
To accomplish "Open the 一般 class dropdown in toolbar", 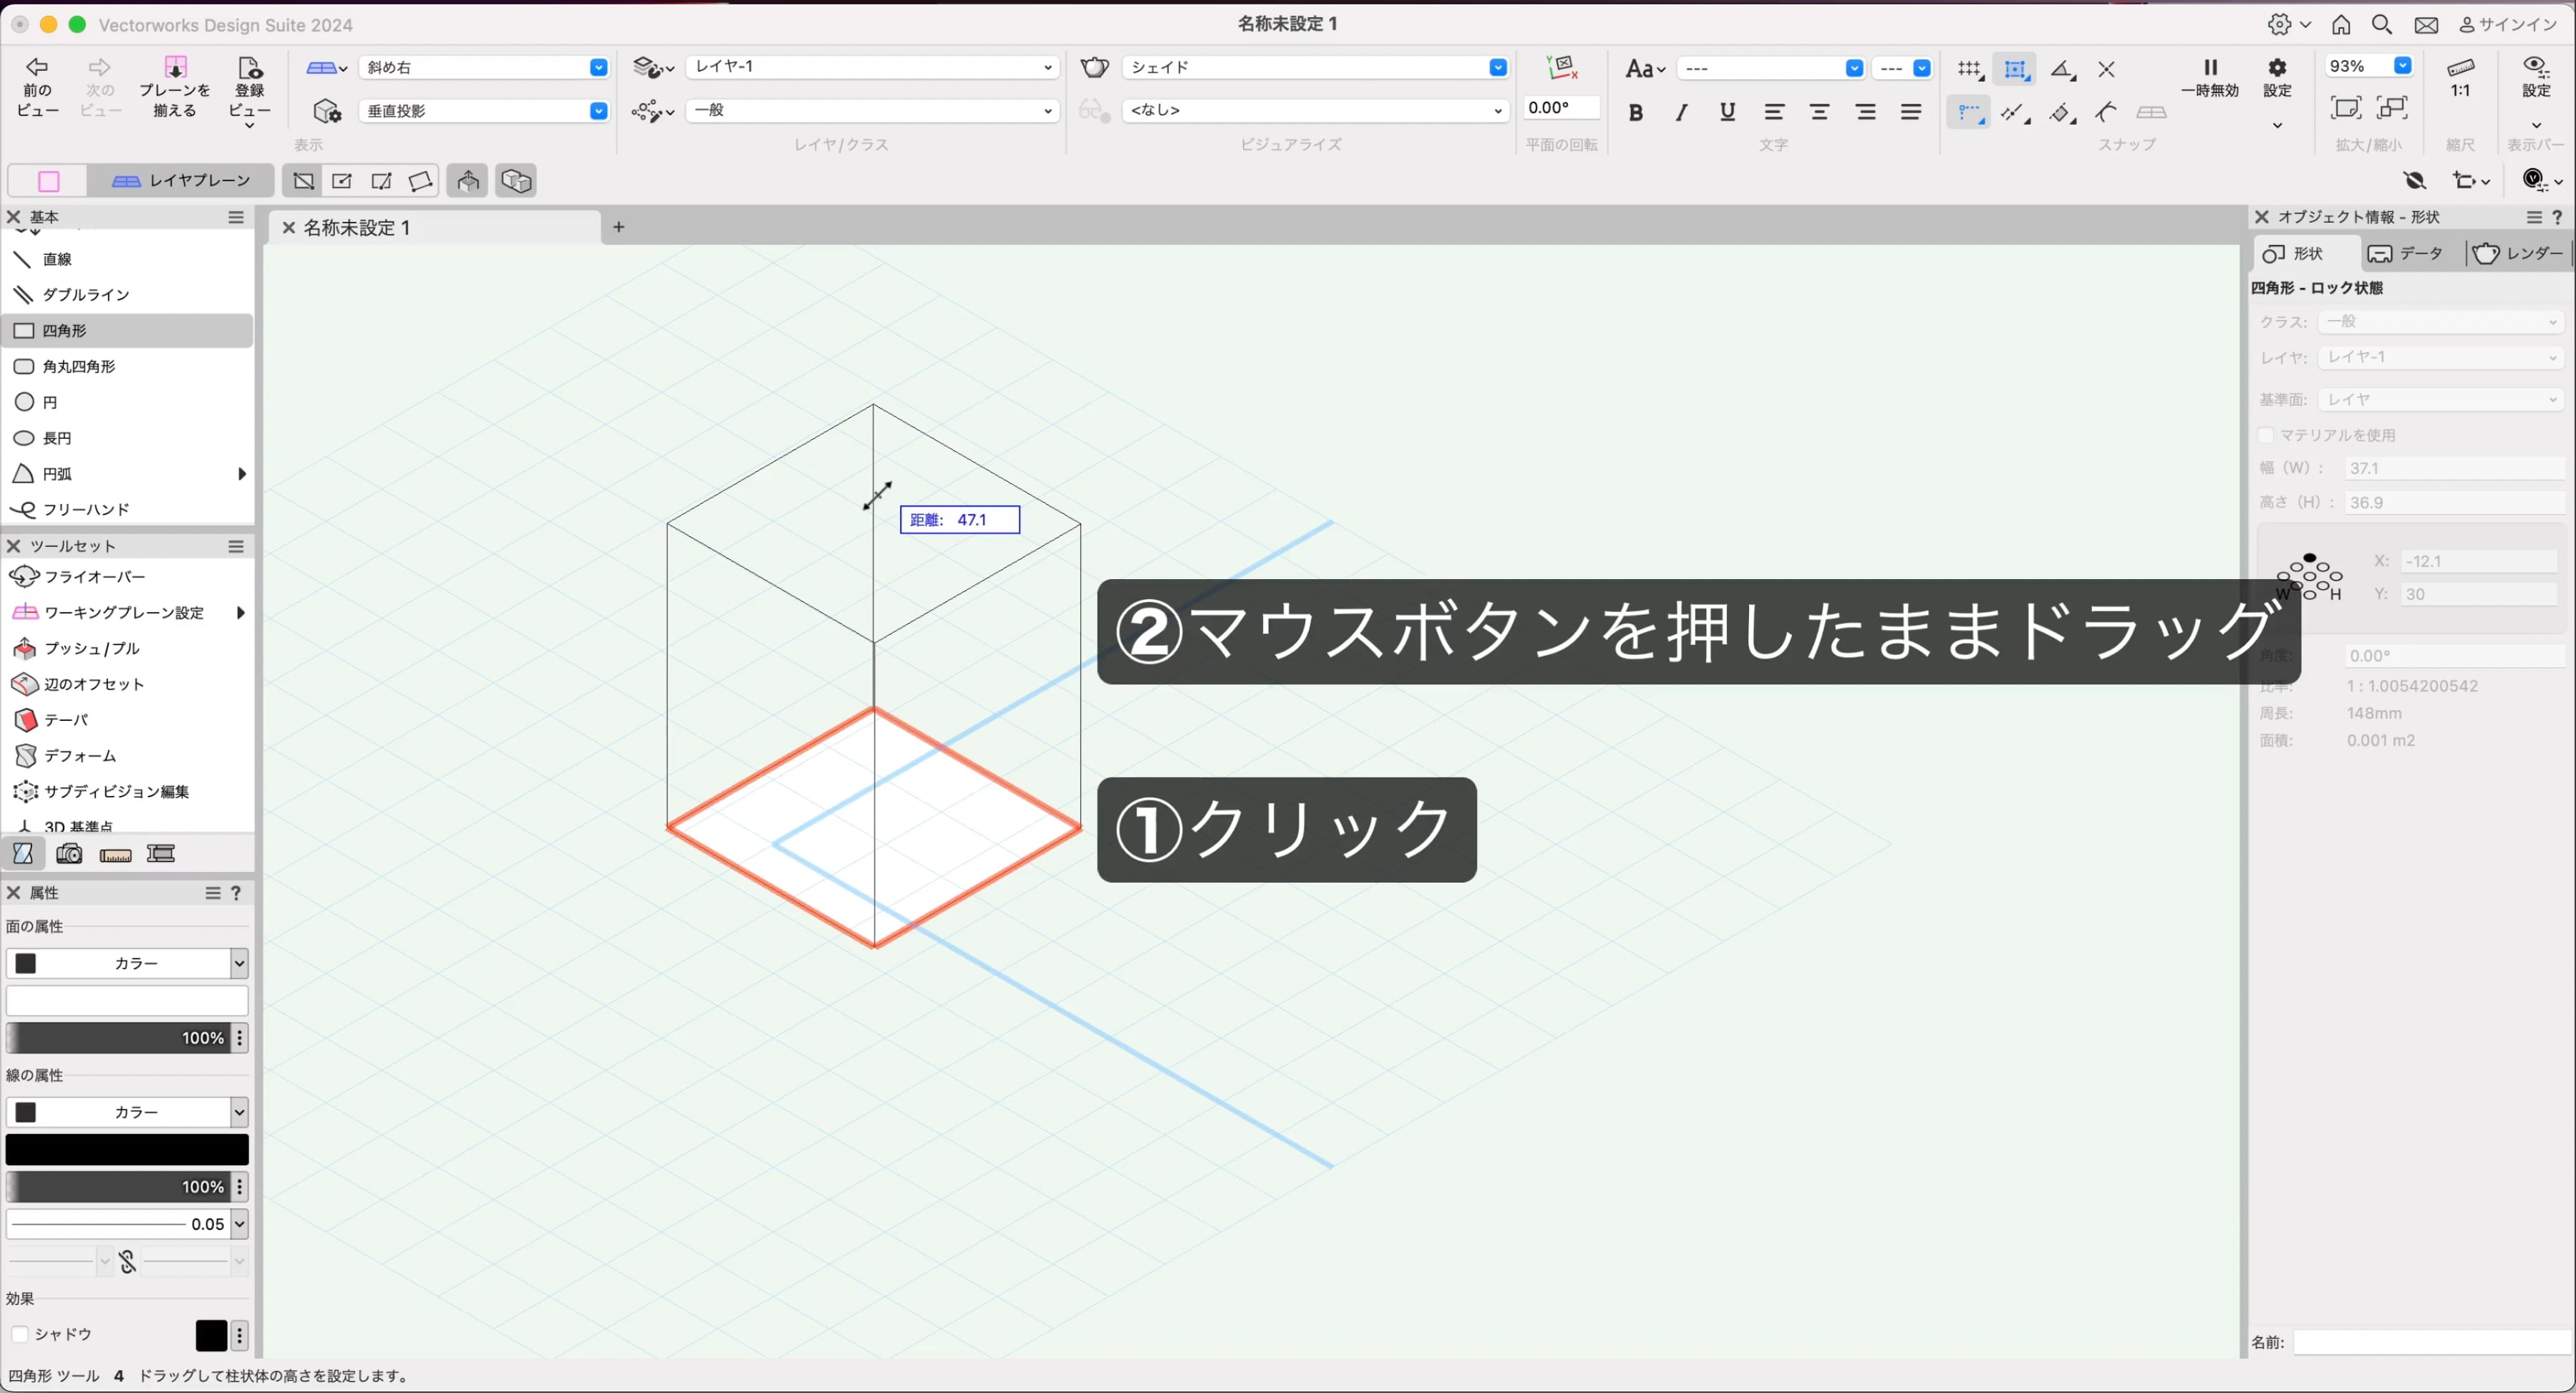I will tap(872, 110).
